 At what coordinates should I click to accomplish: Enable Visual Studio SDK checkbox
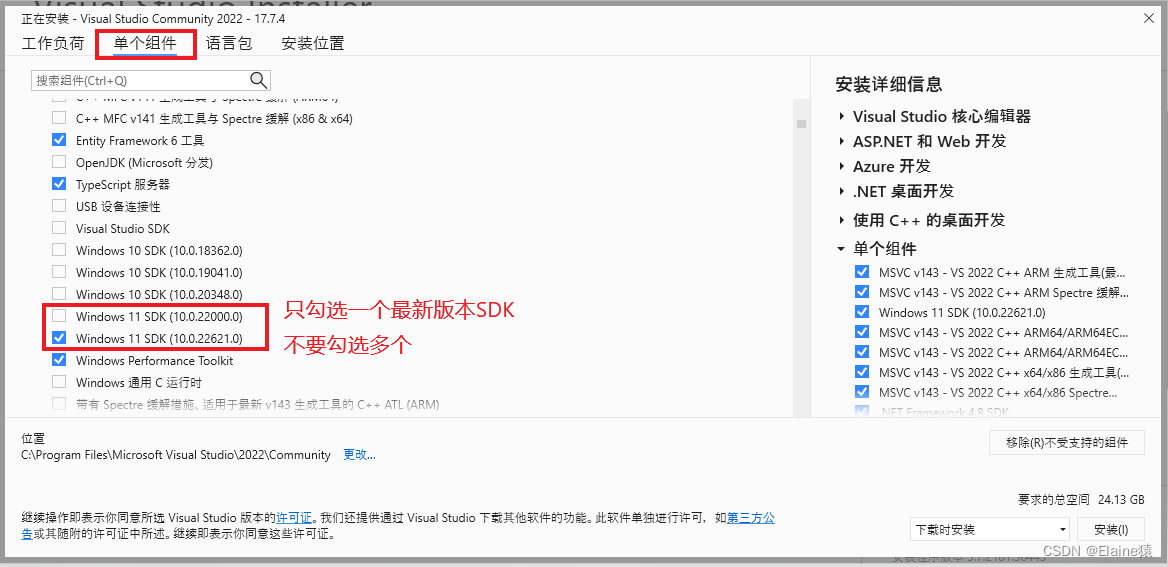[x=59, y=228]
